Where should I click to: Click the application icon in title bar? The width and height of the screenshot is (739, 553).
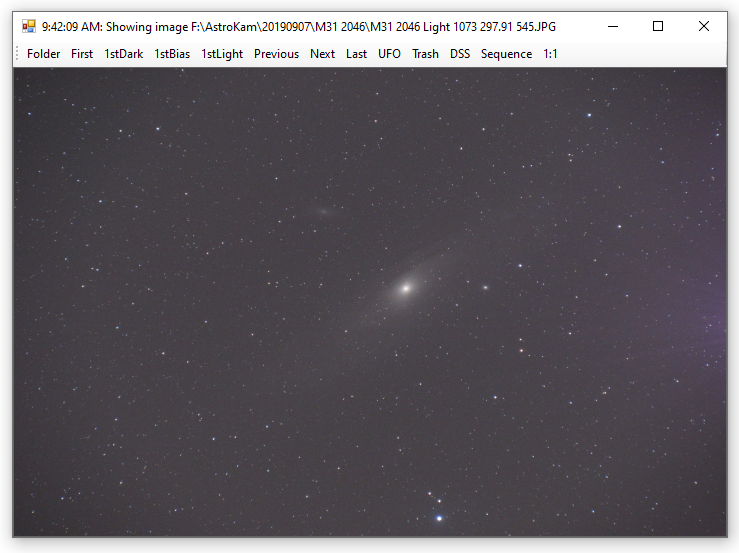[29, 26]
